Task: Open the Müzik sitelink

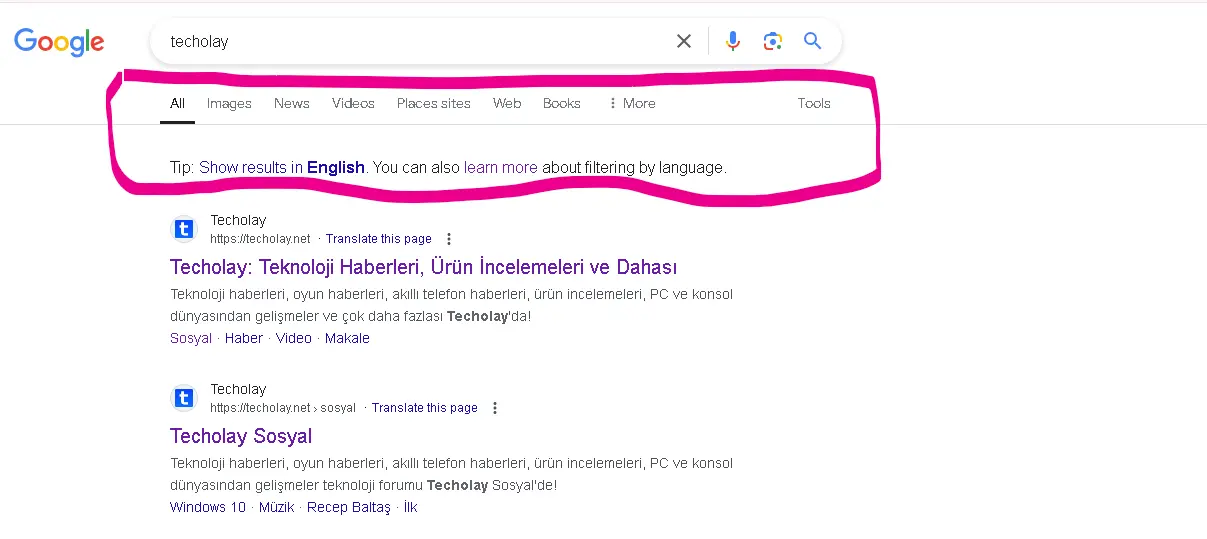Action: 277,507
